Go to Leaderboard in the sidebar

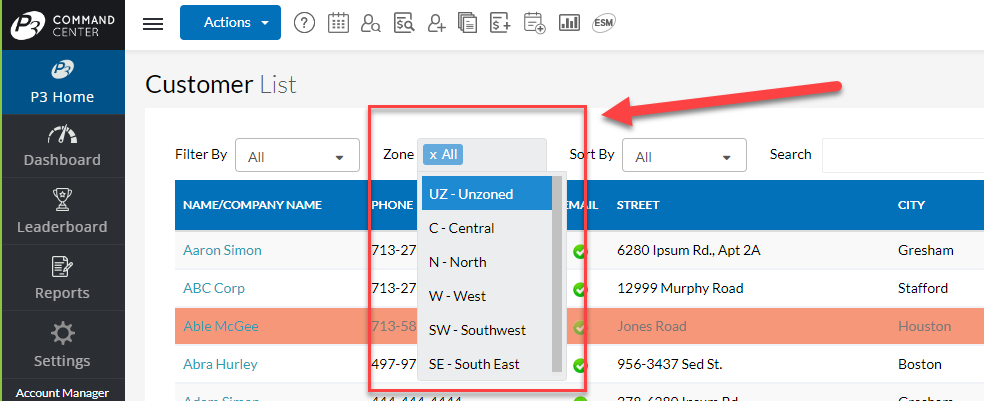(63, 212)
